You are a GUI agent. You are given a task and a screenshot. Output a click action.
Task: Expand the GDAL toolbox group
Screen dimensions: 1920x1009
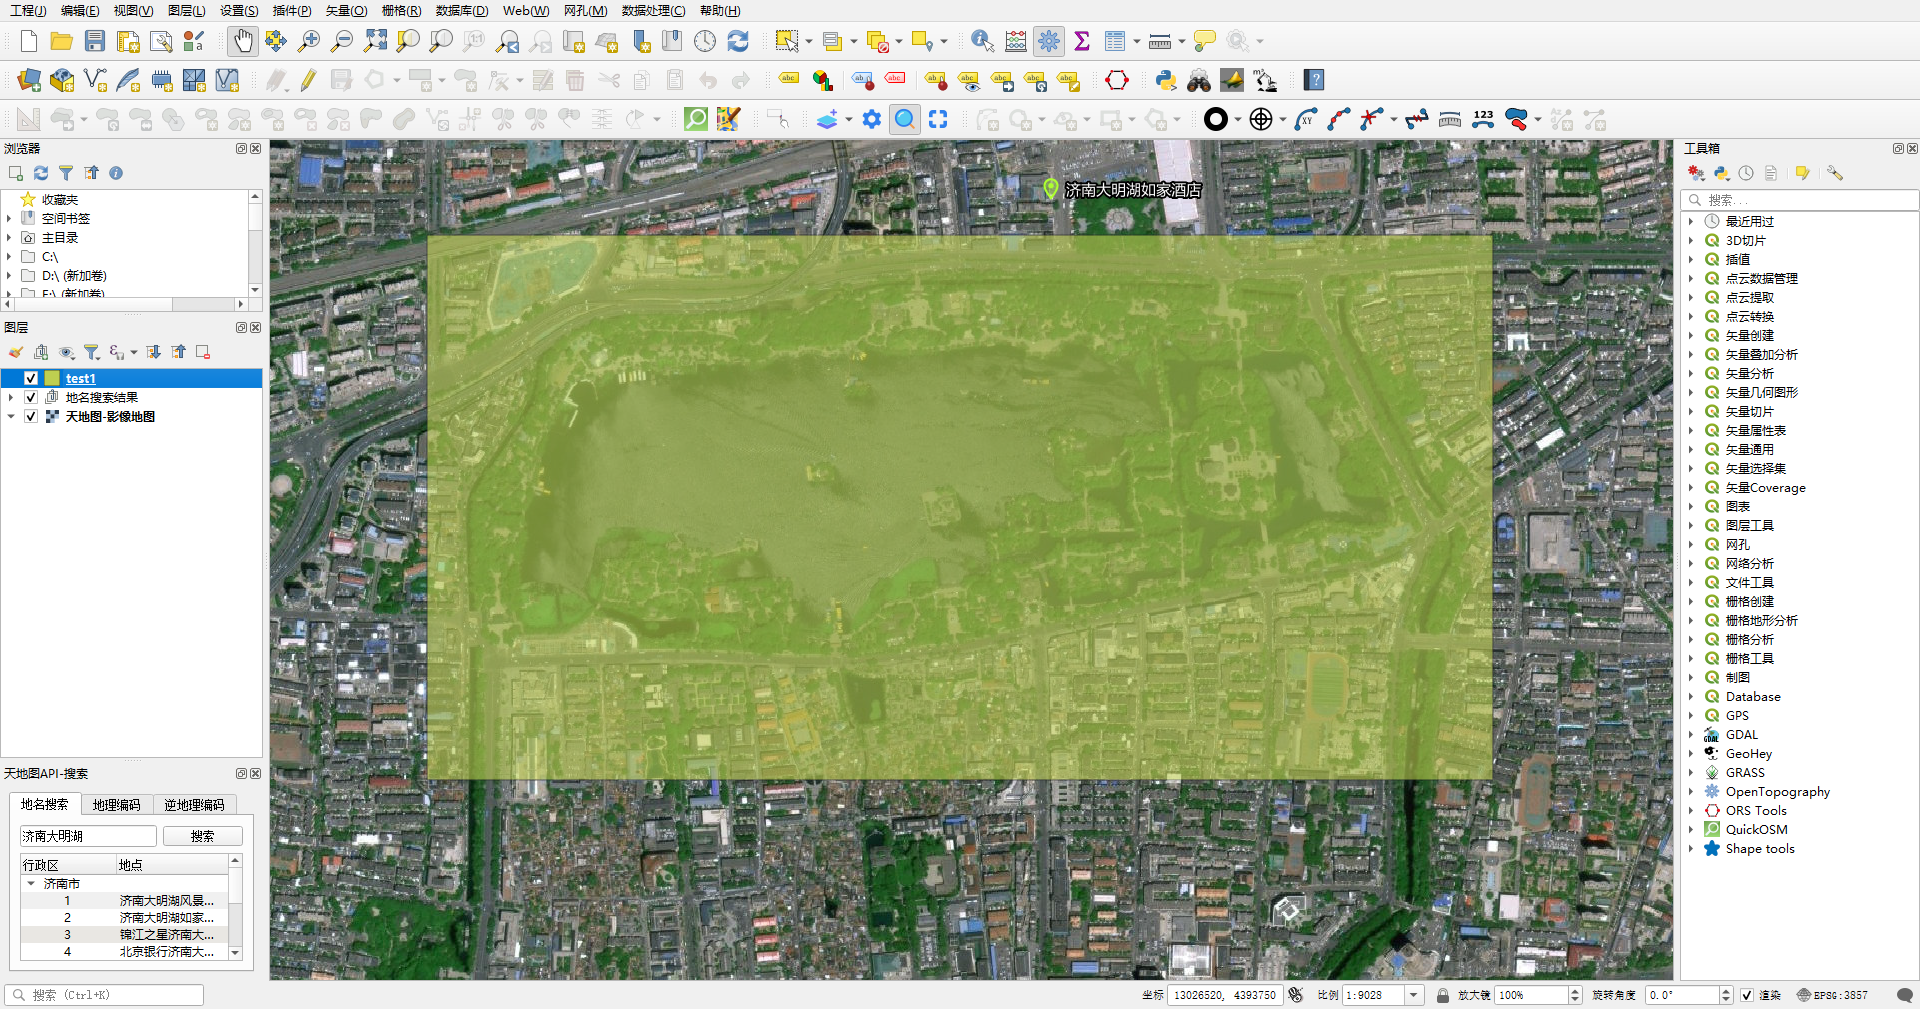click(1691, 734)
